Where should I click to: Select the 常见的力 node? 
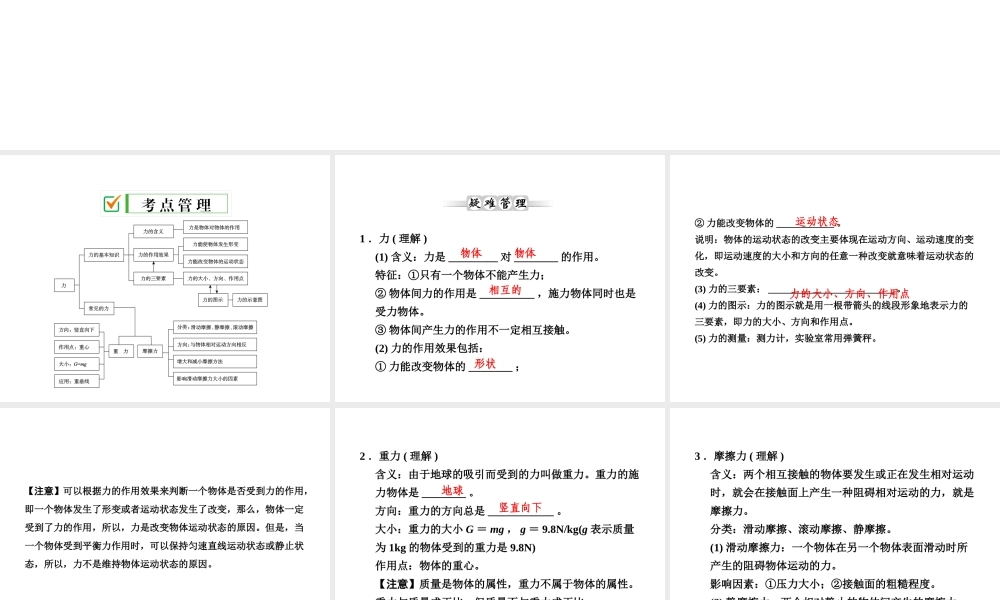99,308
